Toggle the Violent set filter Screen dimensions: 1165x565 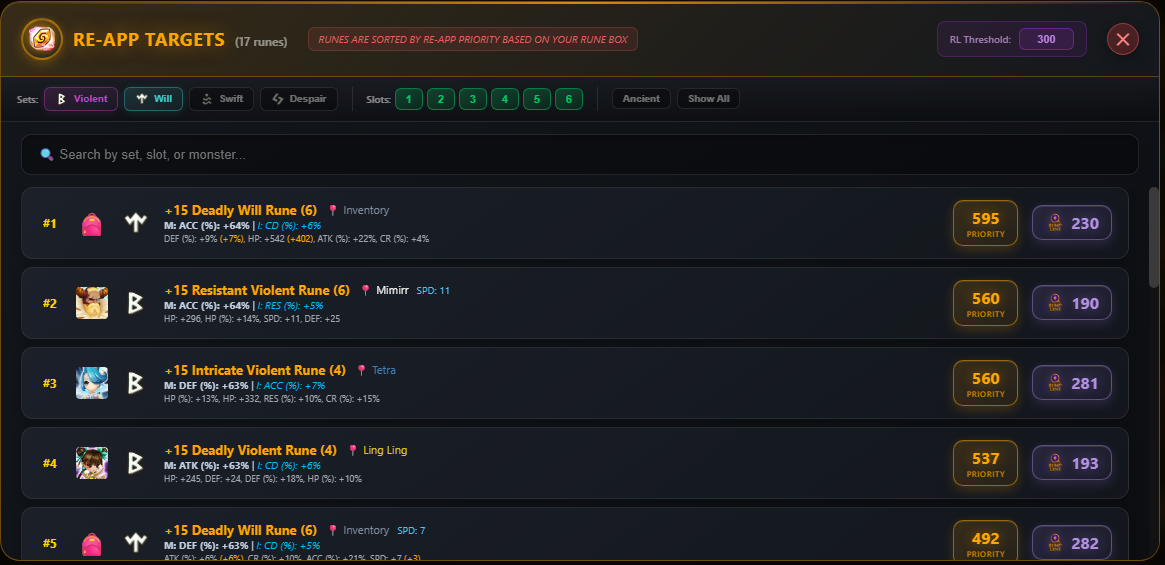click(81, 99)
